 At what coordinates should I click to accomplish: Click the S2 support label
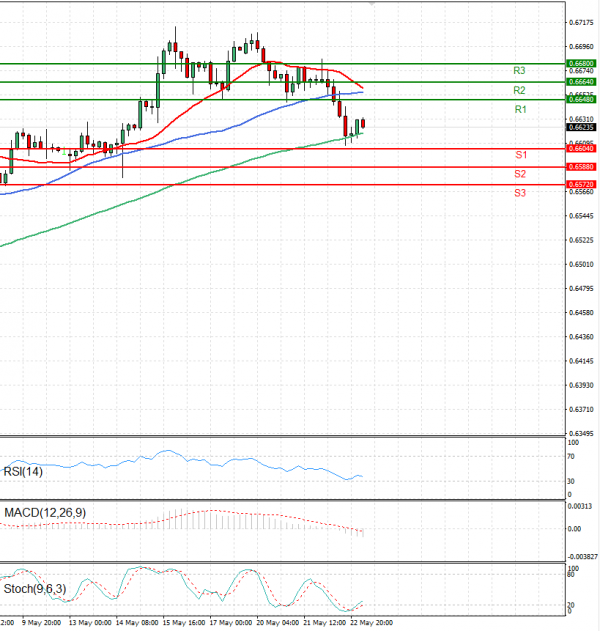[520, 174]
